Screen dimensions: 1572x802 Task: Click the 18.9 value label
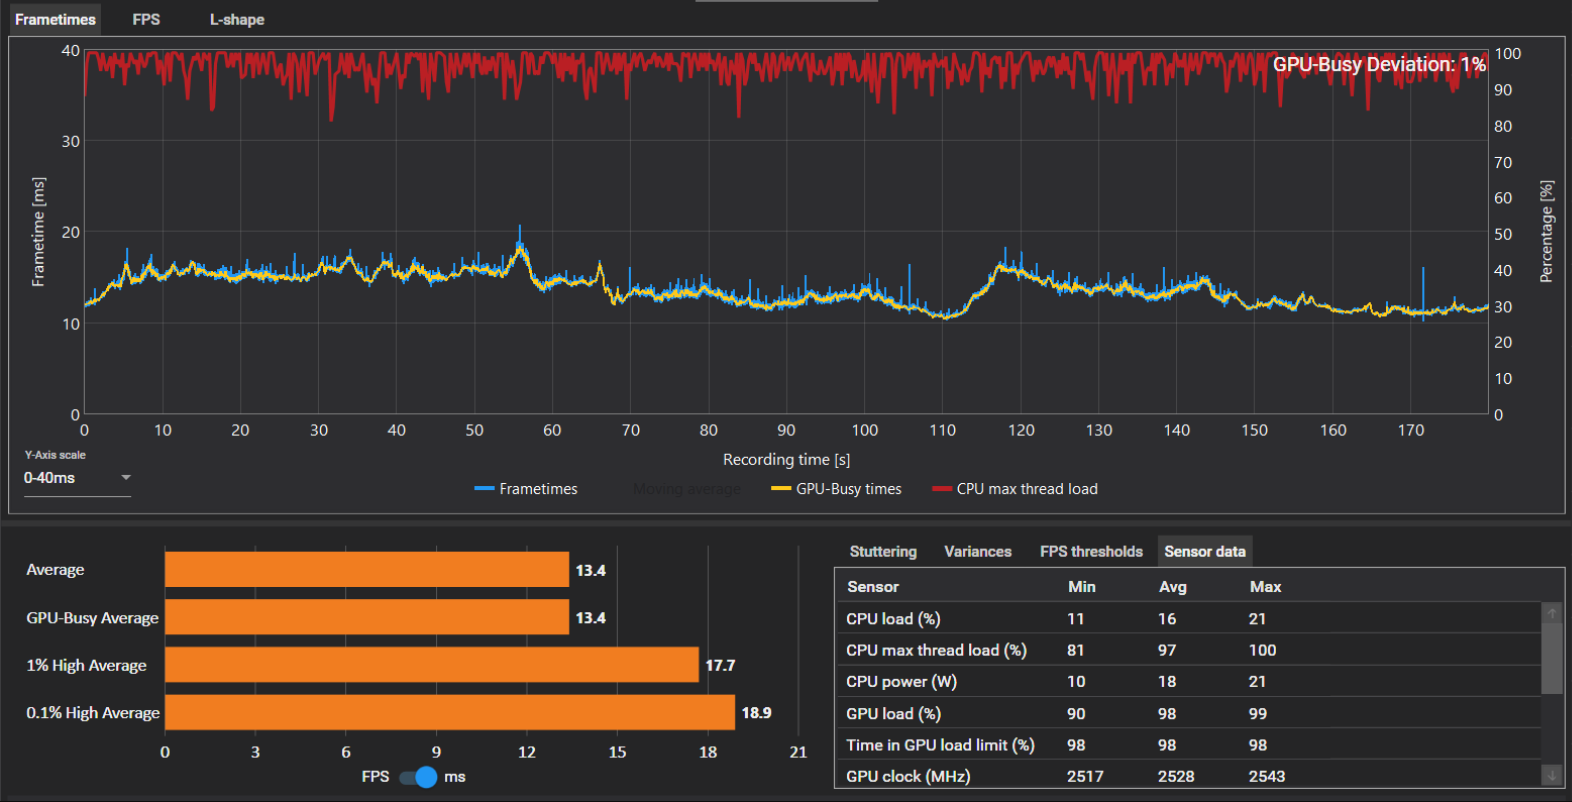(x=756, y=713)
